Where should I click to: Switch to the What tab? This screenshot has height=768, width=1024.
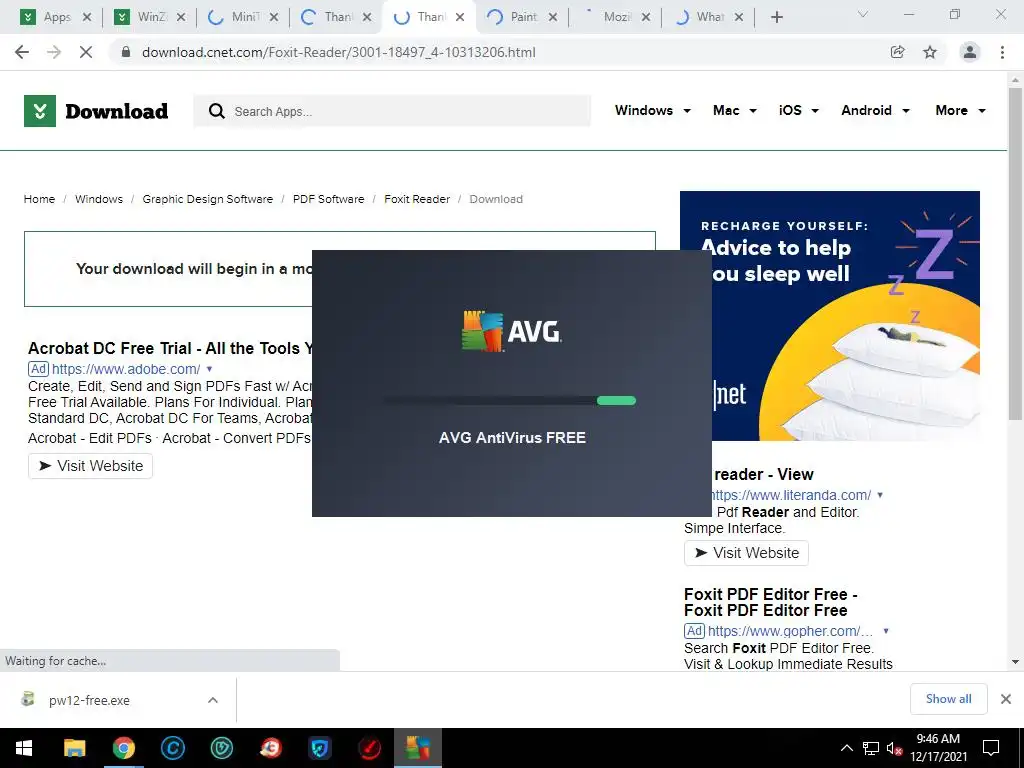pyautogui.click(x=709, y=17)
